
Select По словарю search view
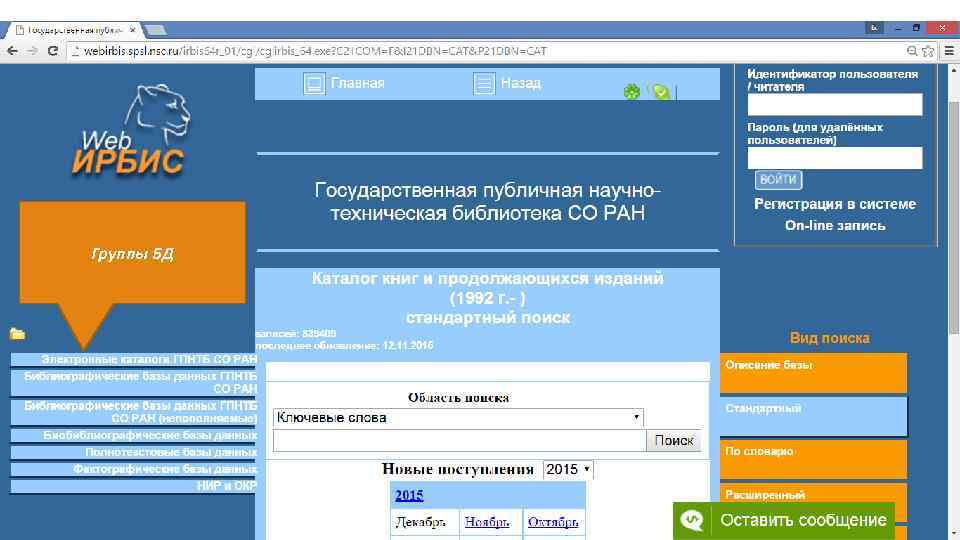click(x=813, y=459)
